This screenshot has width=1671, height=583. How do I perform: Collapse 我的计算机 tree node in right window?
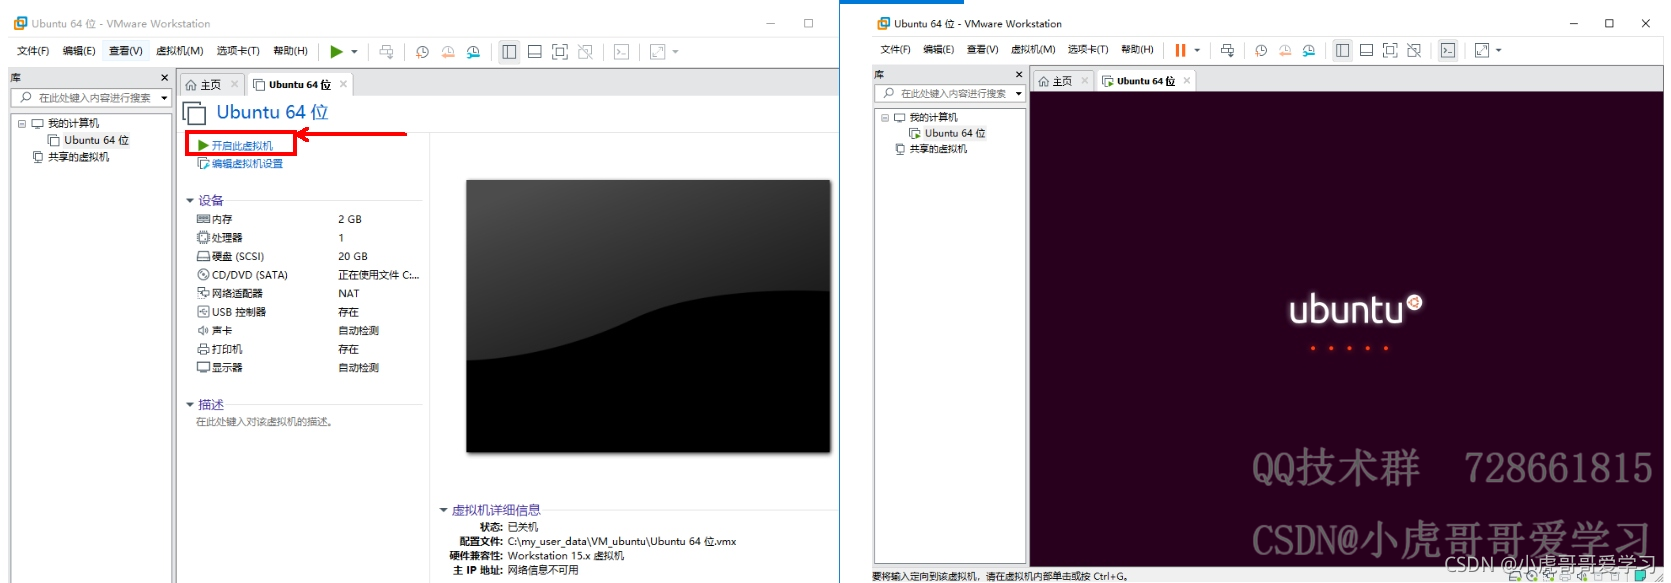(x=885, y=118)
